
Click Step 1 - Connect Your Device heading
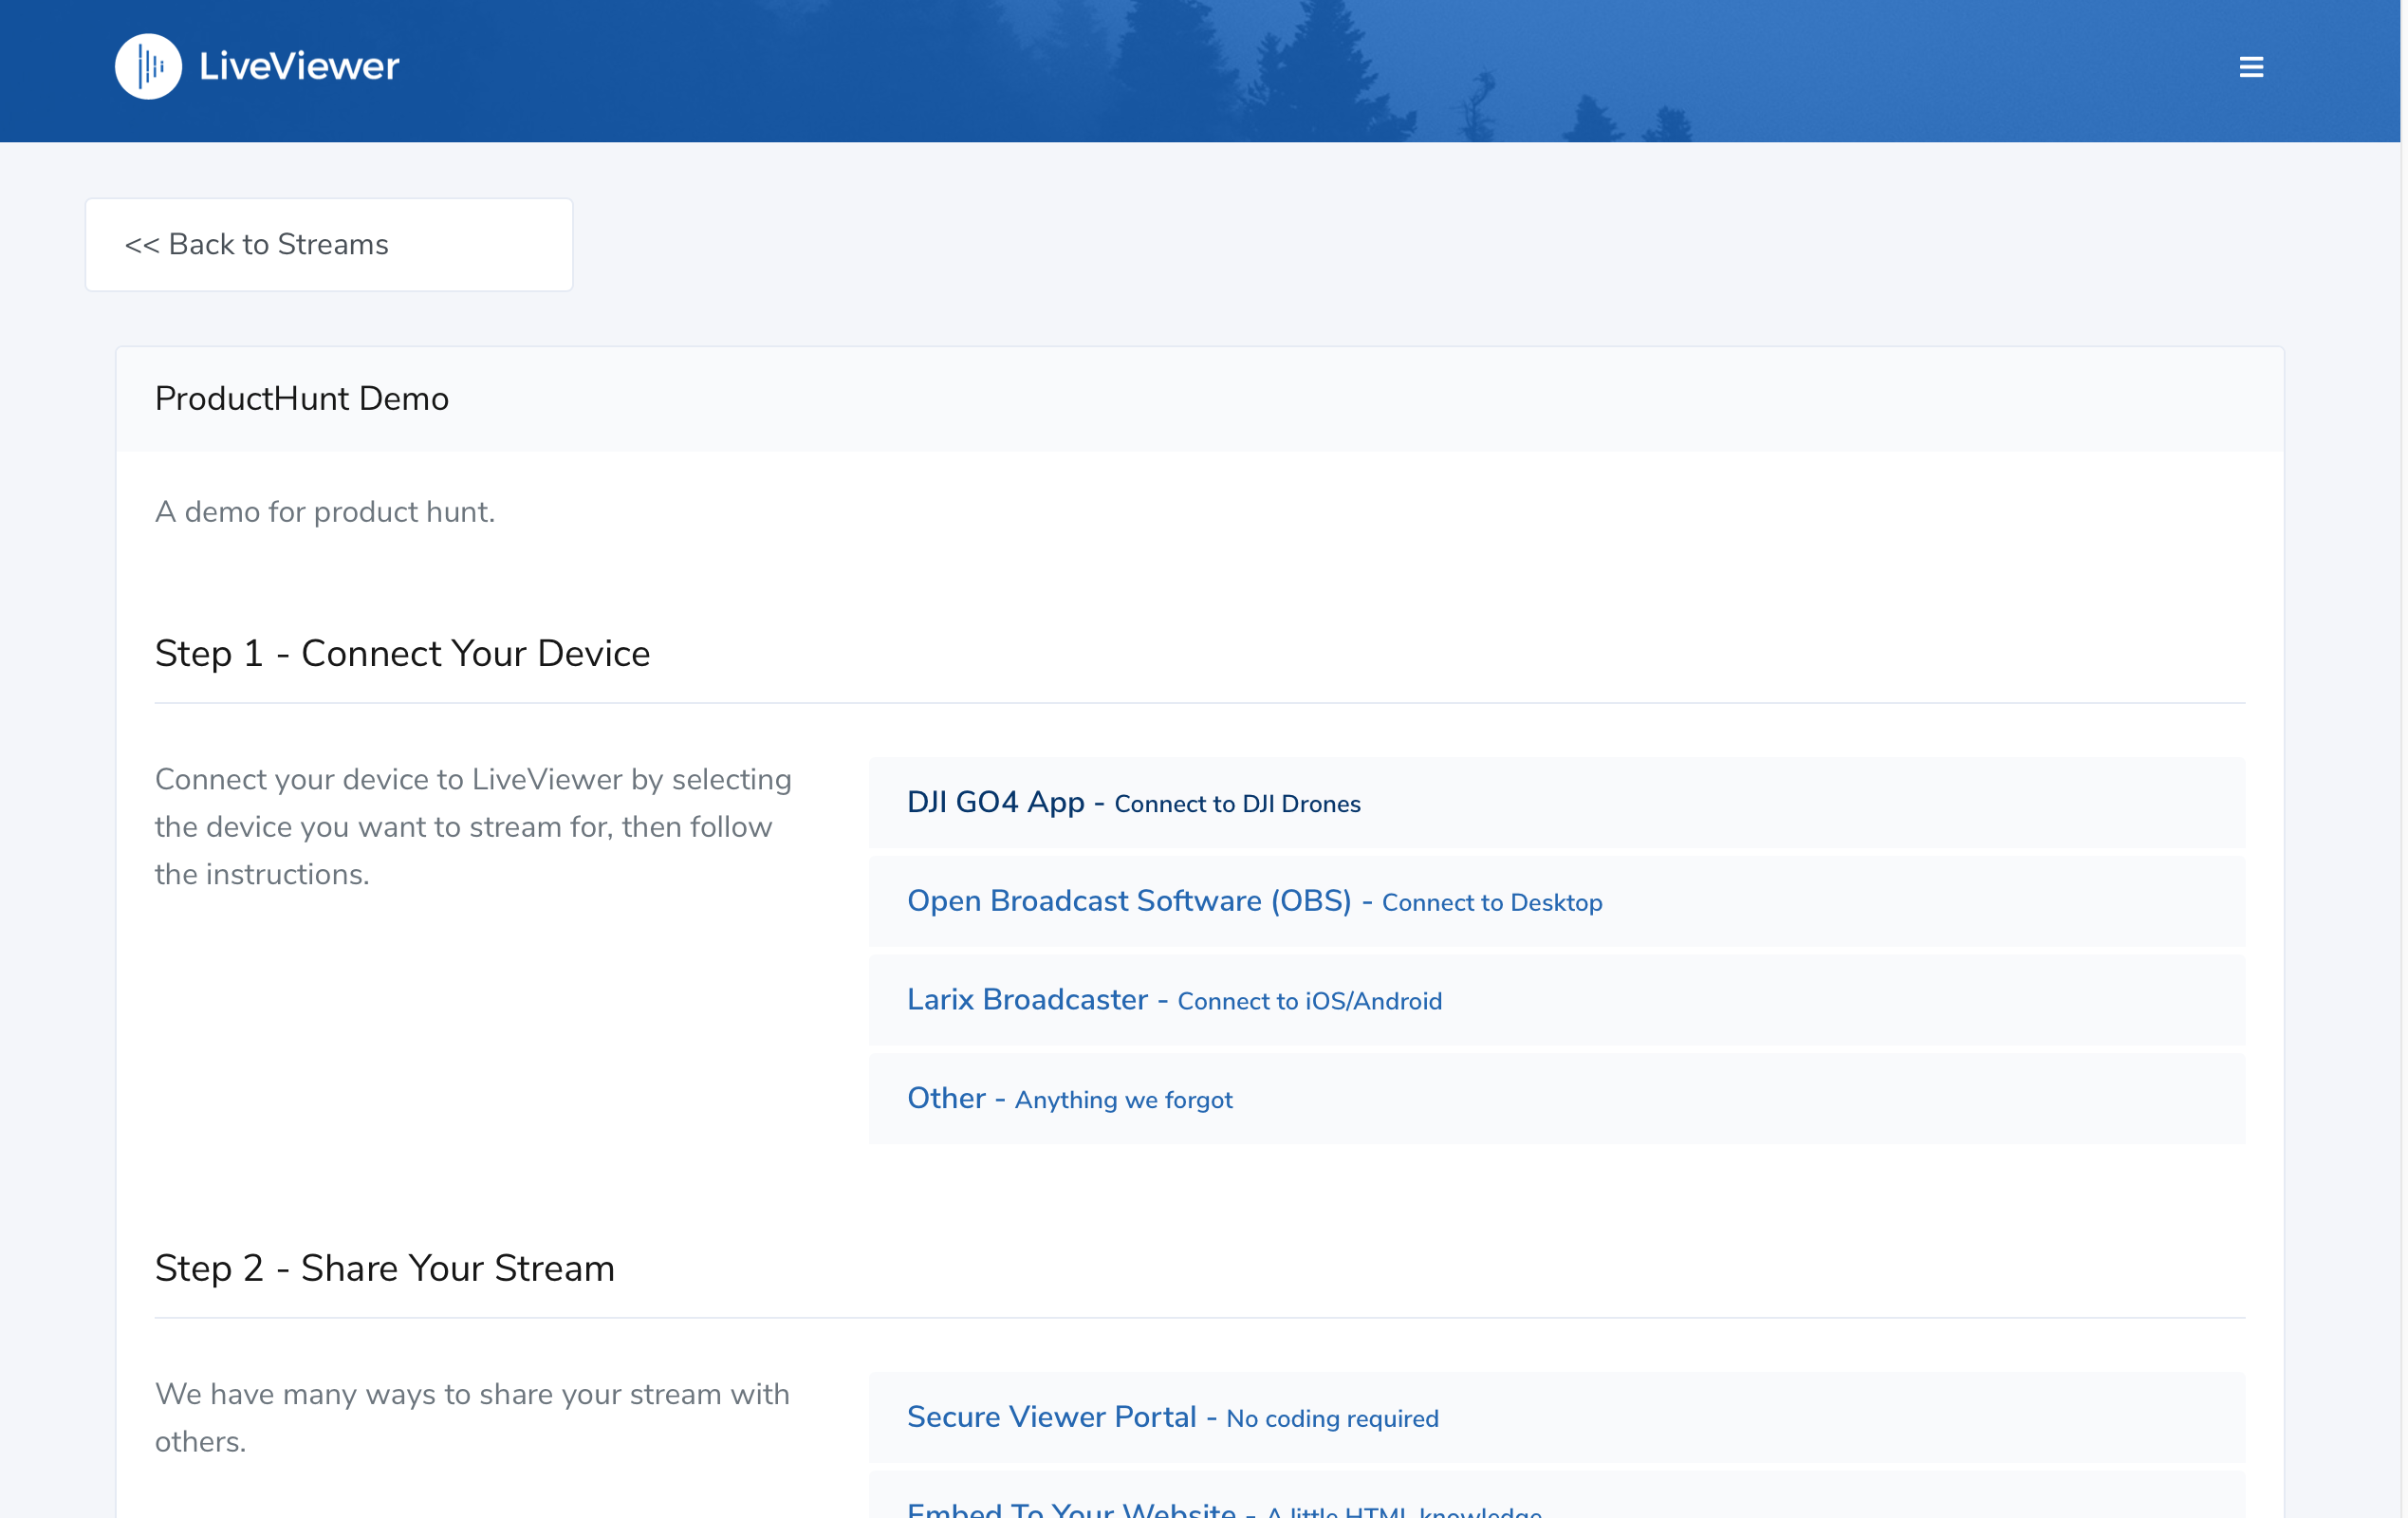(x=402, y=654)
